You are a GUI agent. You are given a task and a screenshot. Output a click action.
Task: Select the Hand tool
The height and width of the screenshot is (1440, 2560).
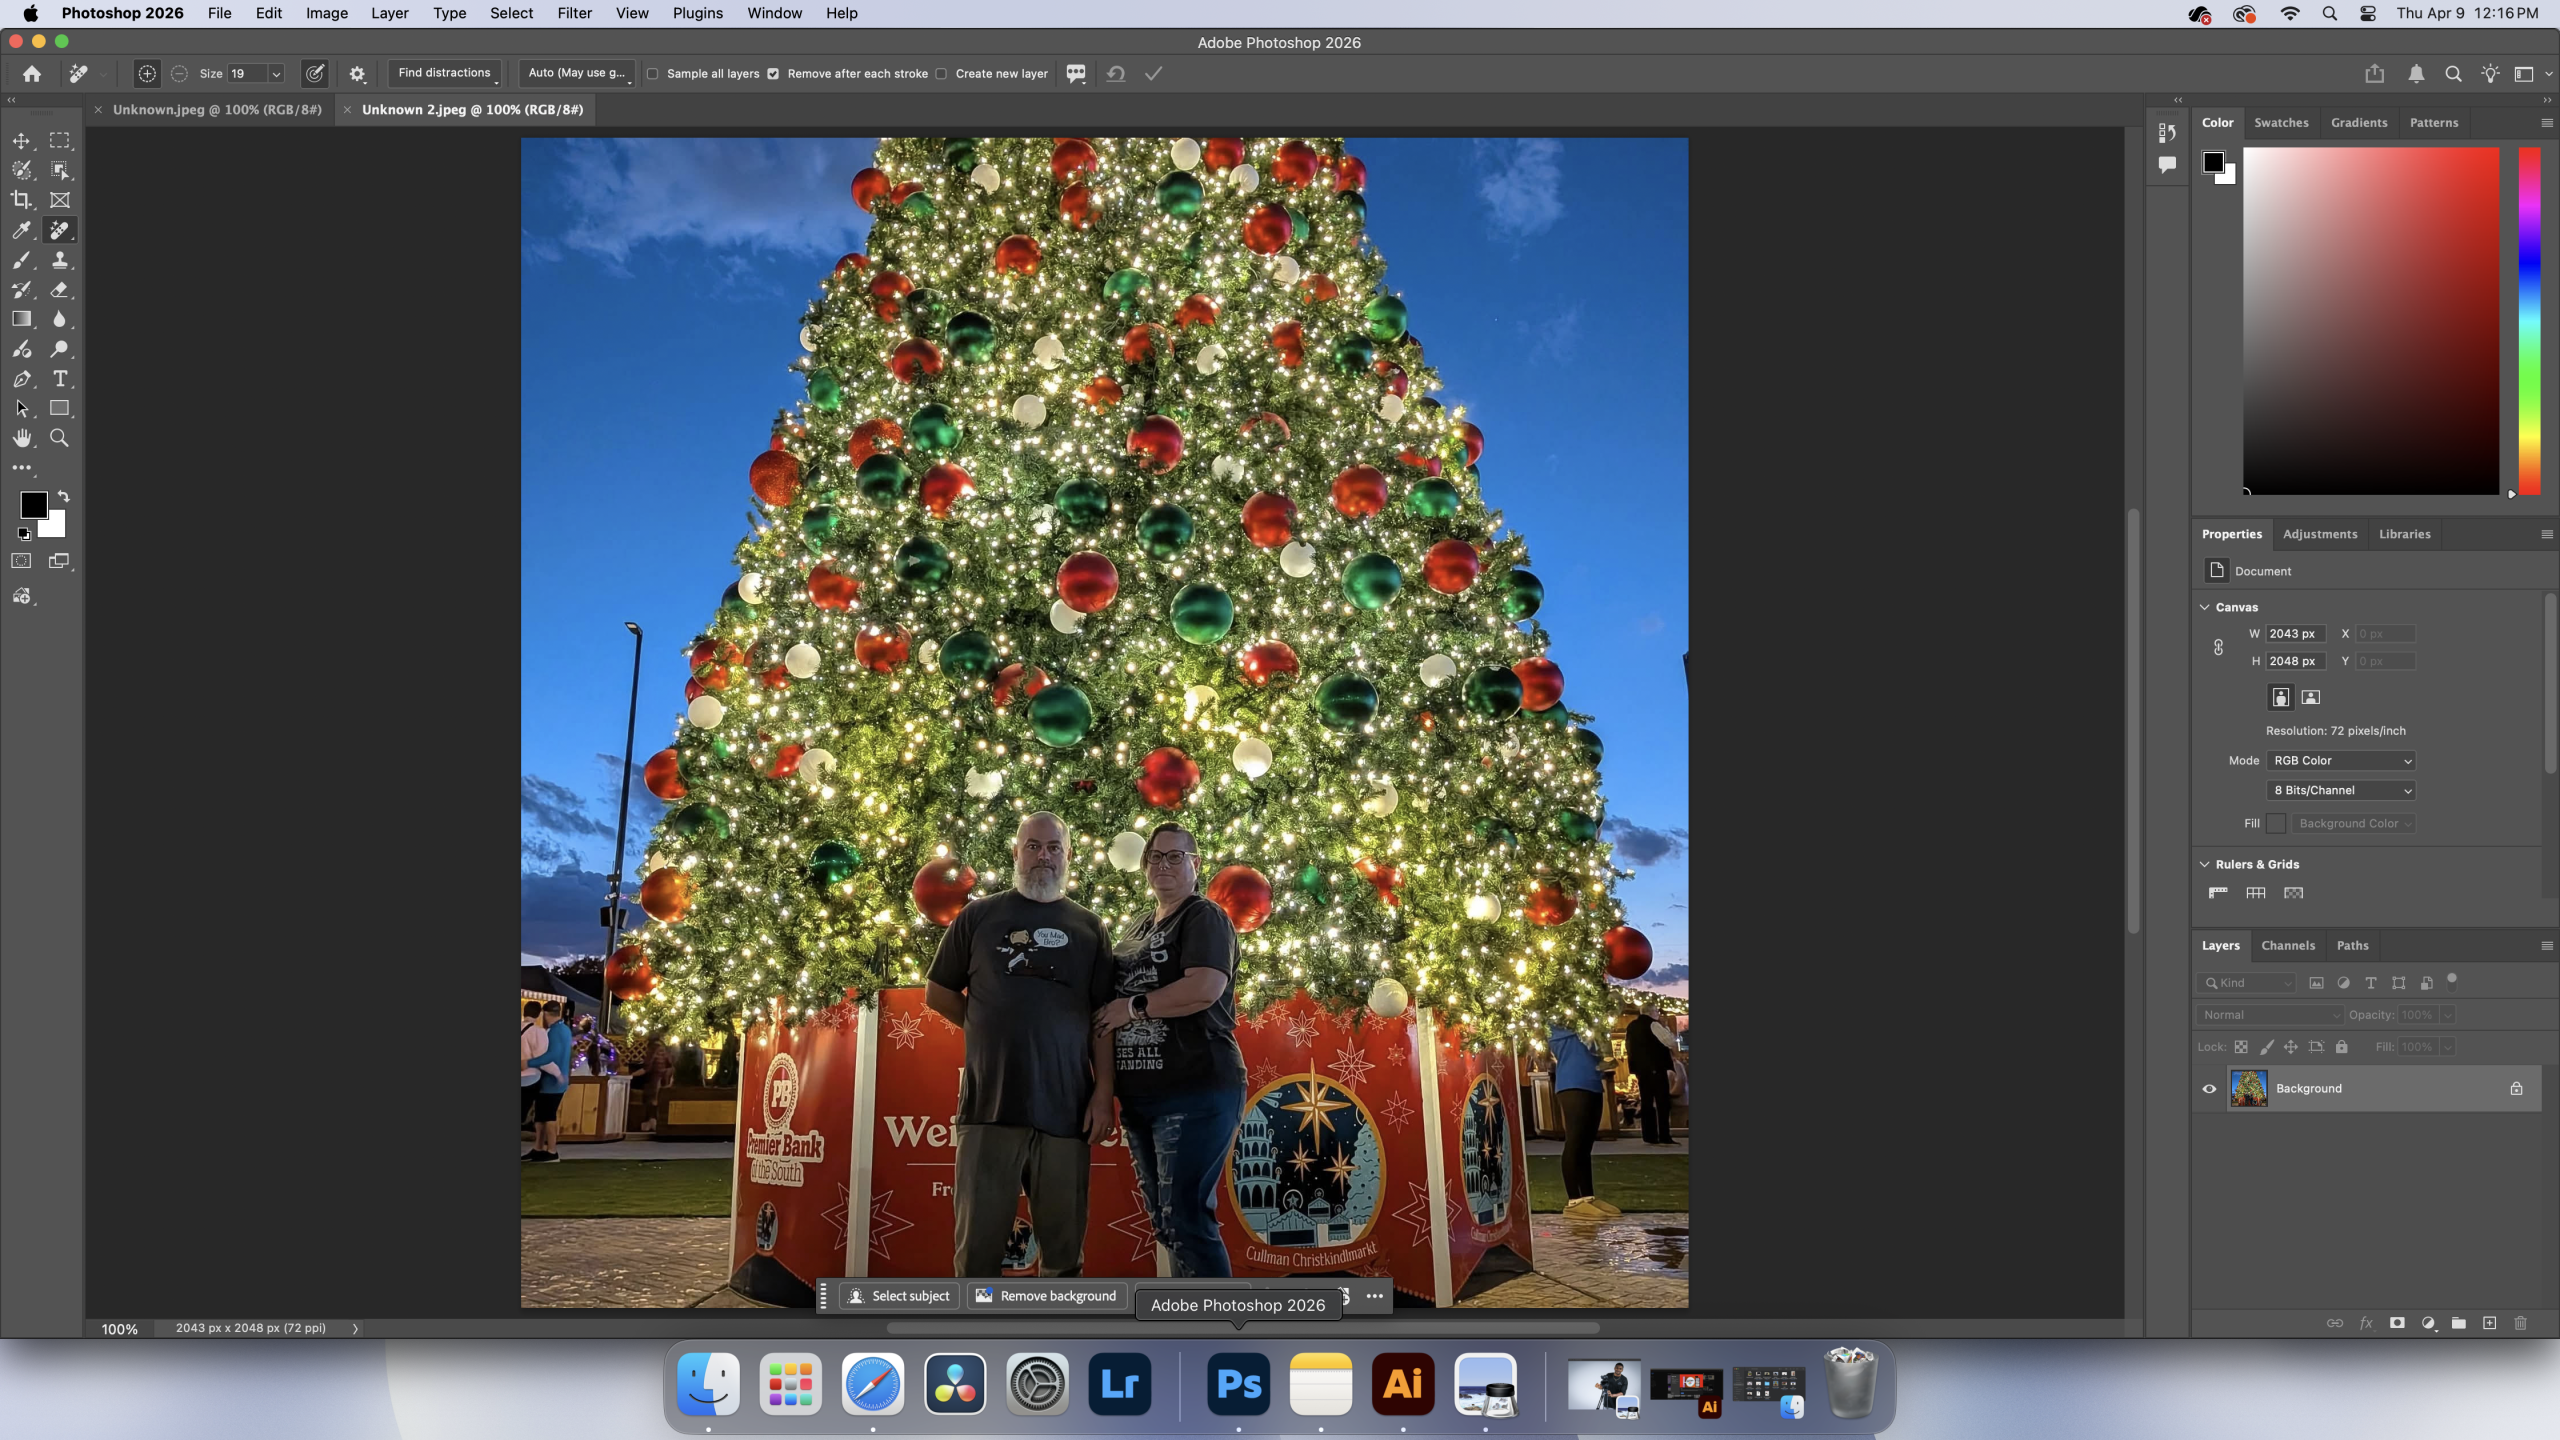click(21, 438)
